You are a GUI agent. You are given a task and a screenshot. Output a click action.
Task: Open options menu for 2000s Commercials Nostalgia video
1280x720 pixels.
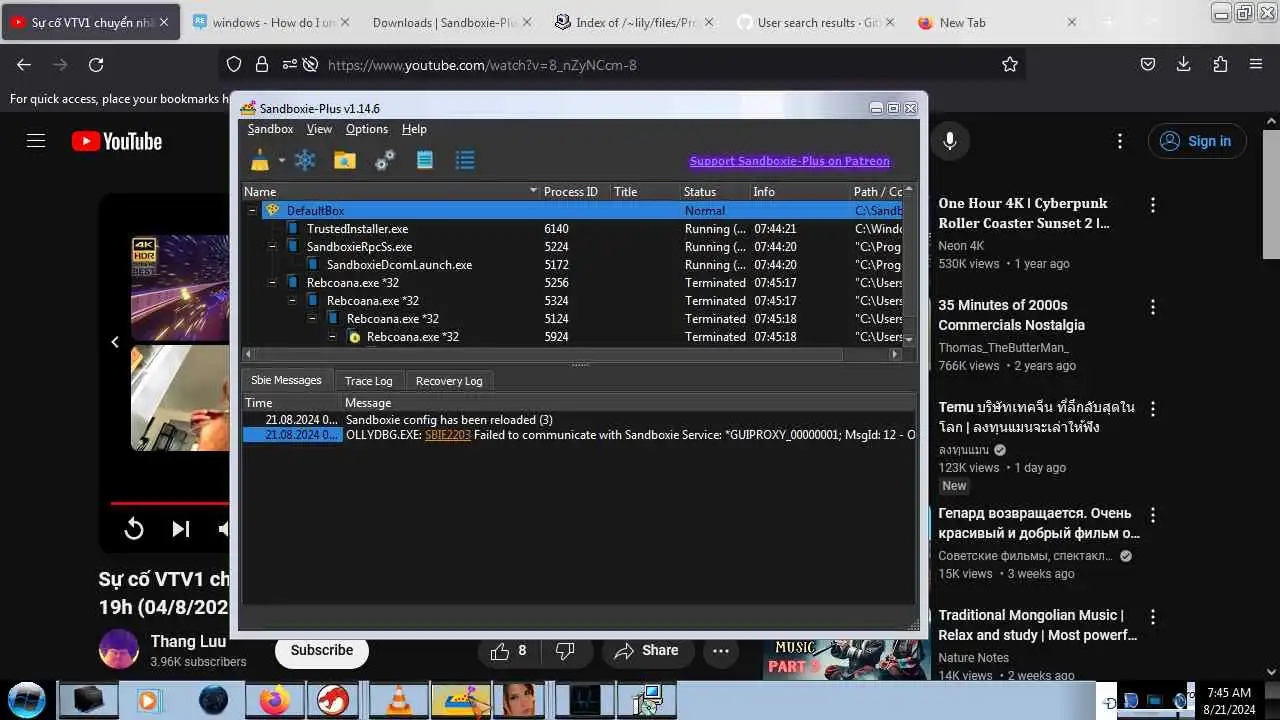tap(1153, 307)
